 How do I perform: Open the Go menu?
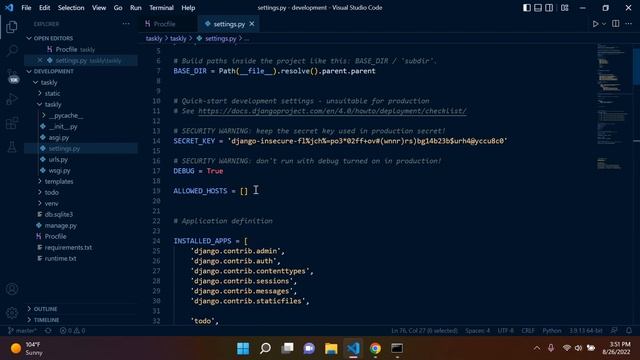pos(118,8)
